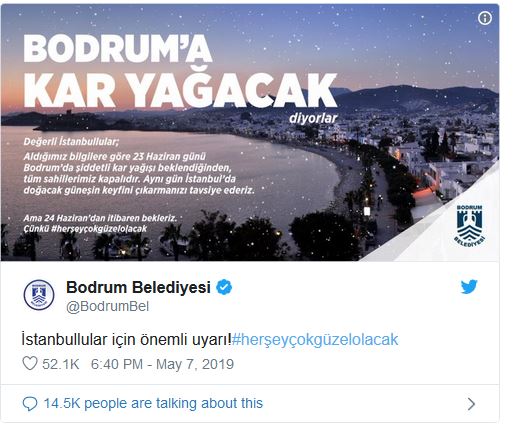The width and height of the screenshot is (521, 433).
Task: Click the blue verified badge
Action: (224, 287)
